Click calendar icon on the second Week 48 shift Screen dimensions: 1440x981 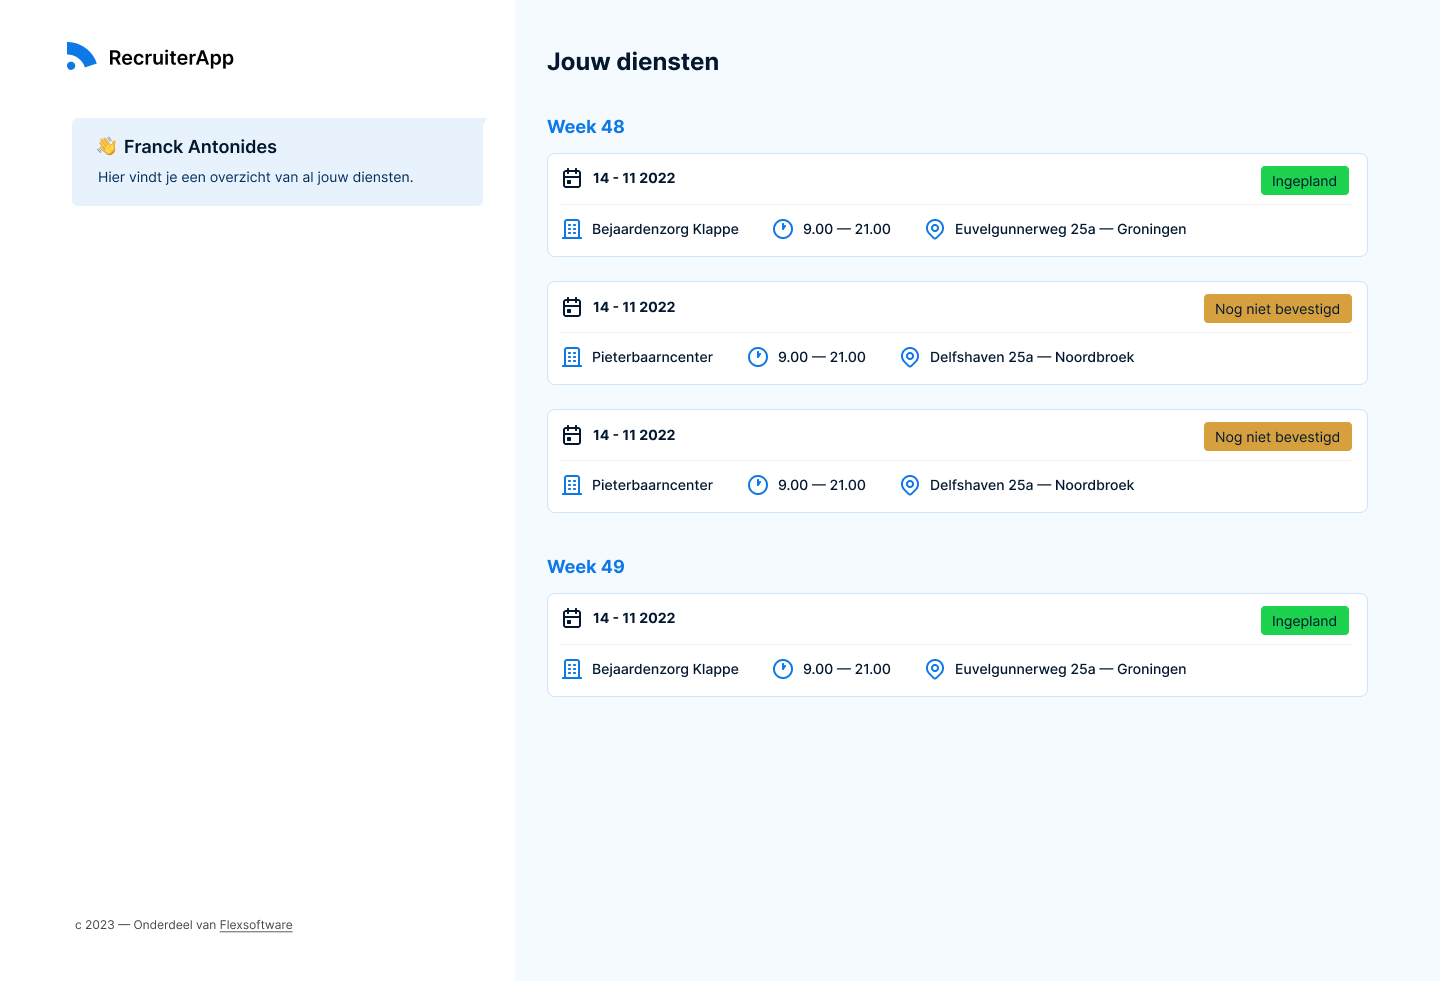pos(572,307)
